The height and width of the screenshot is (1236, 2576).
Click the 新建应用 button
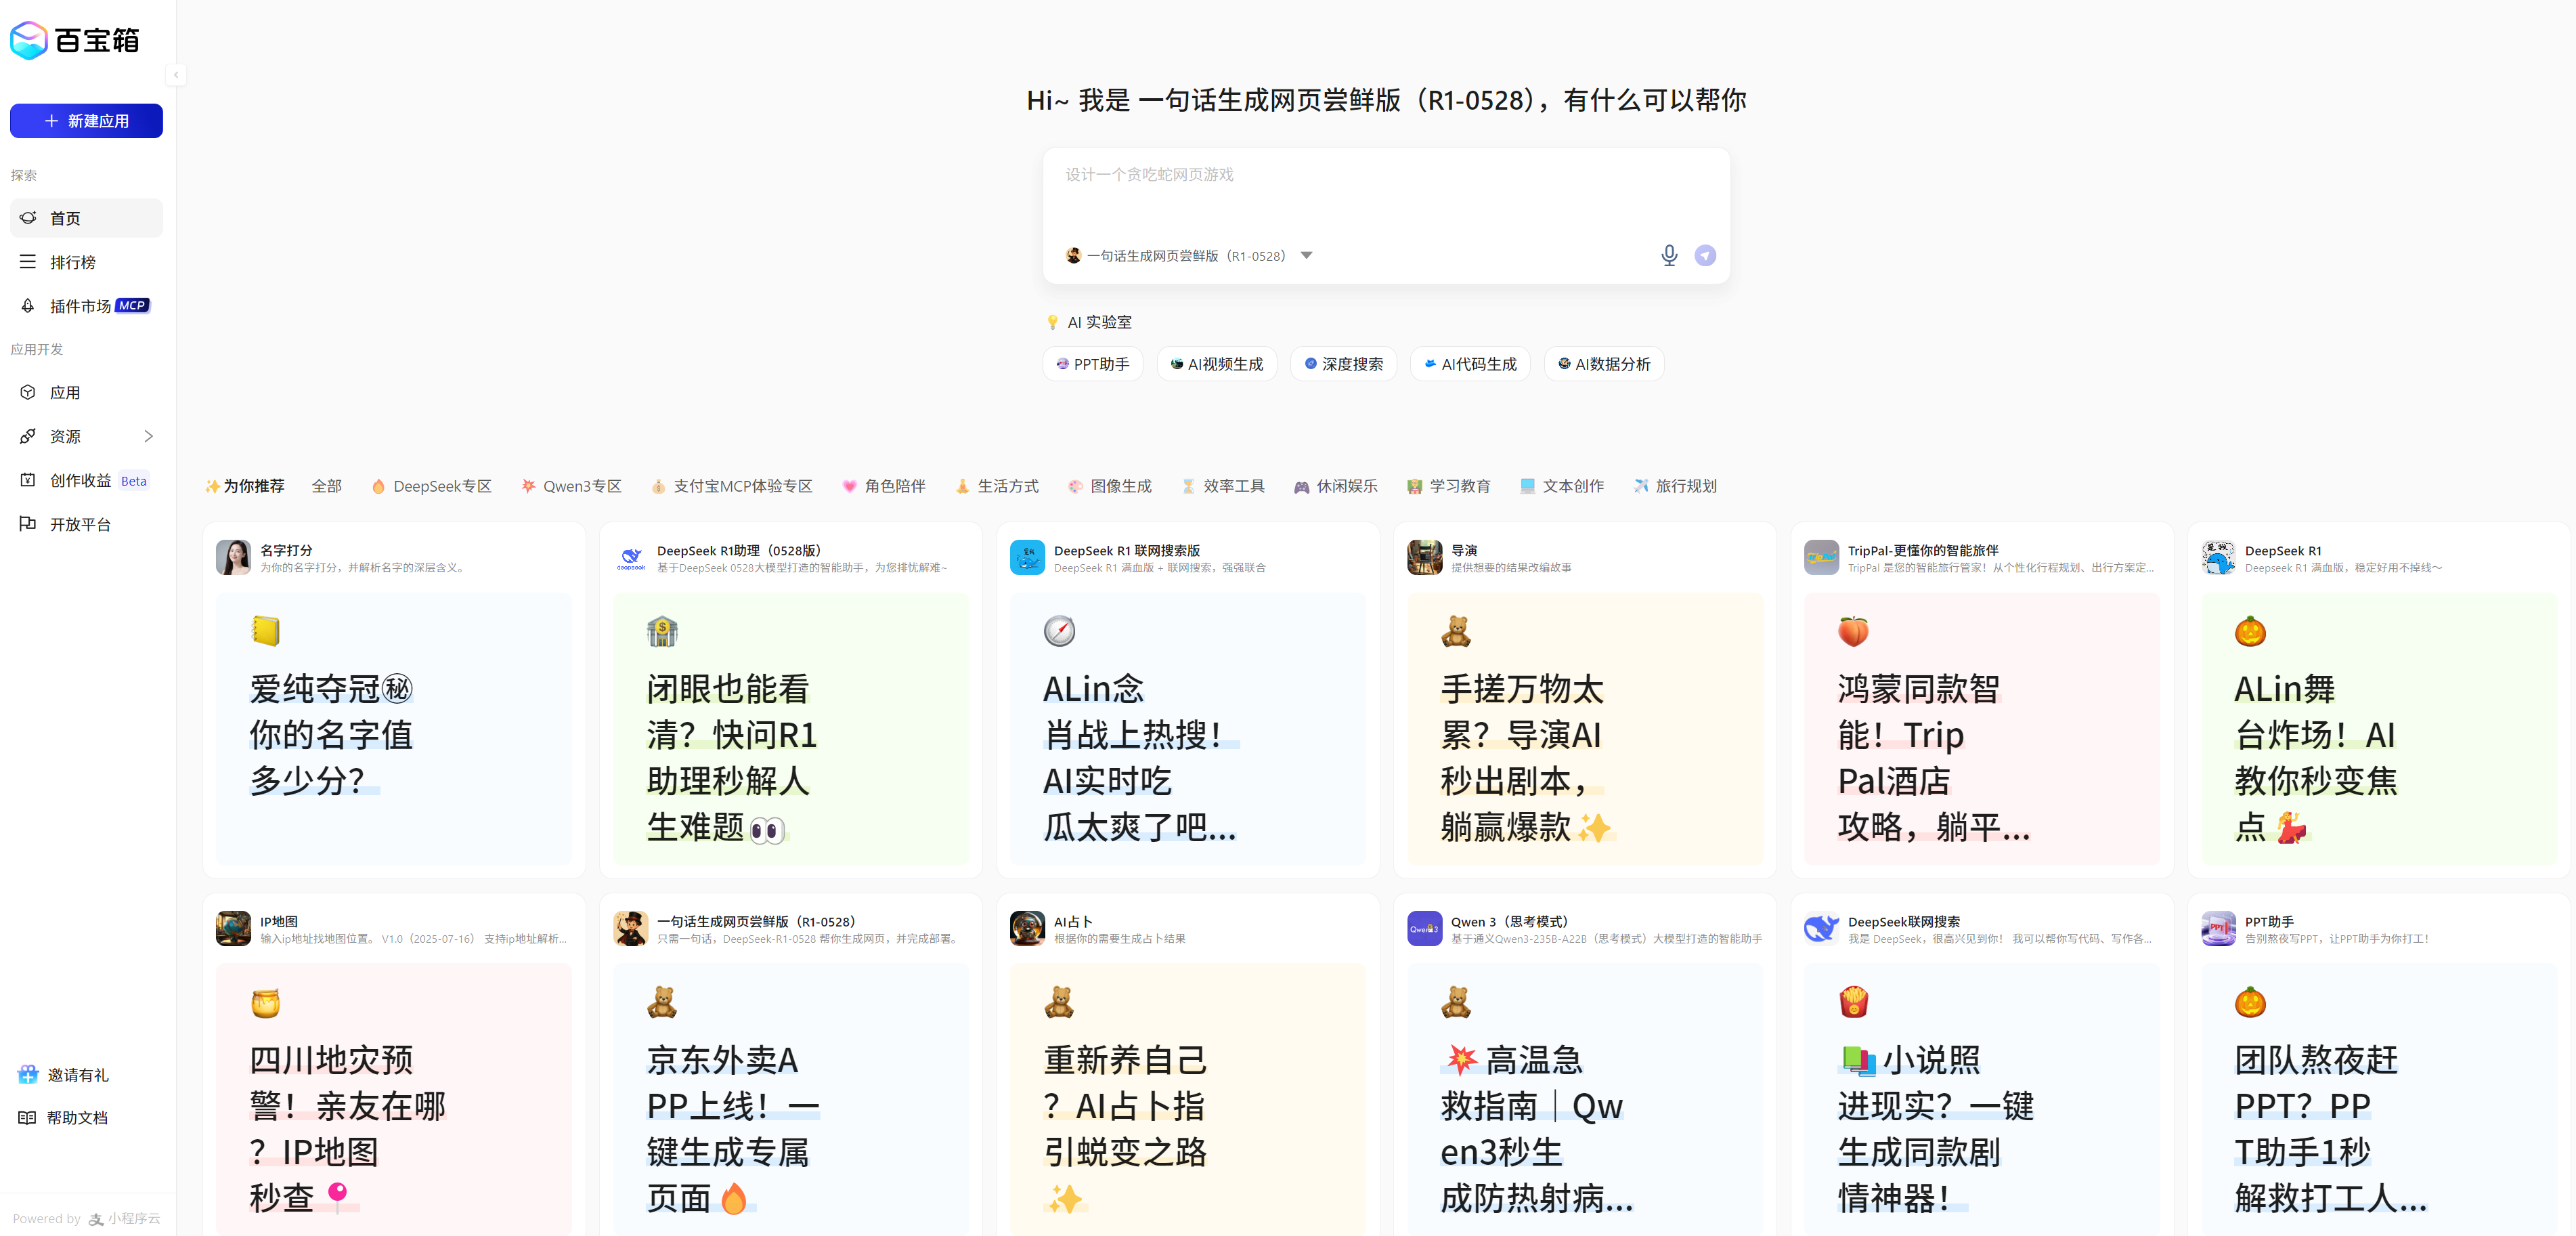[x=86, y=121]
